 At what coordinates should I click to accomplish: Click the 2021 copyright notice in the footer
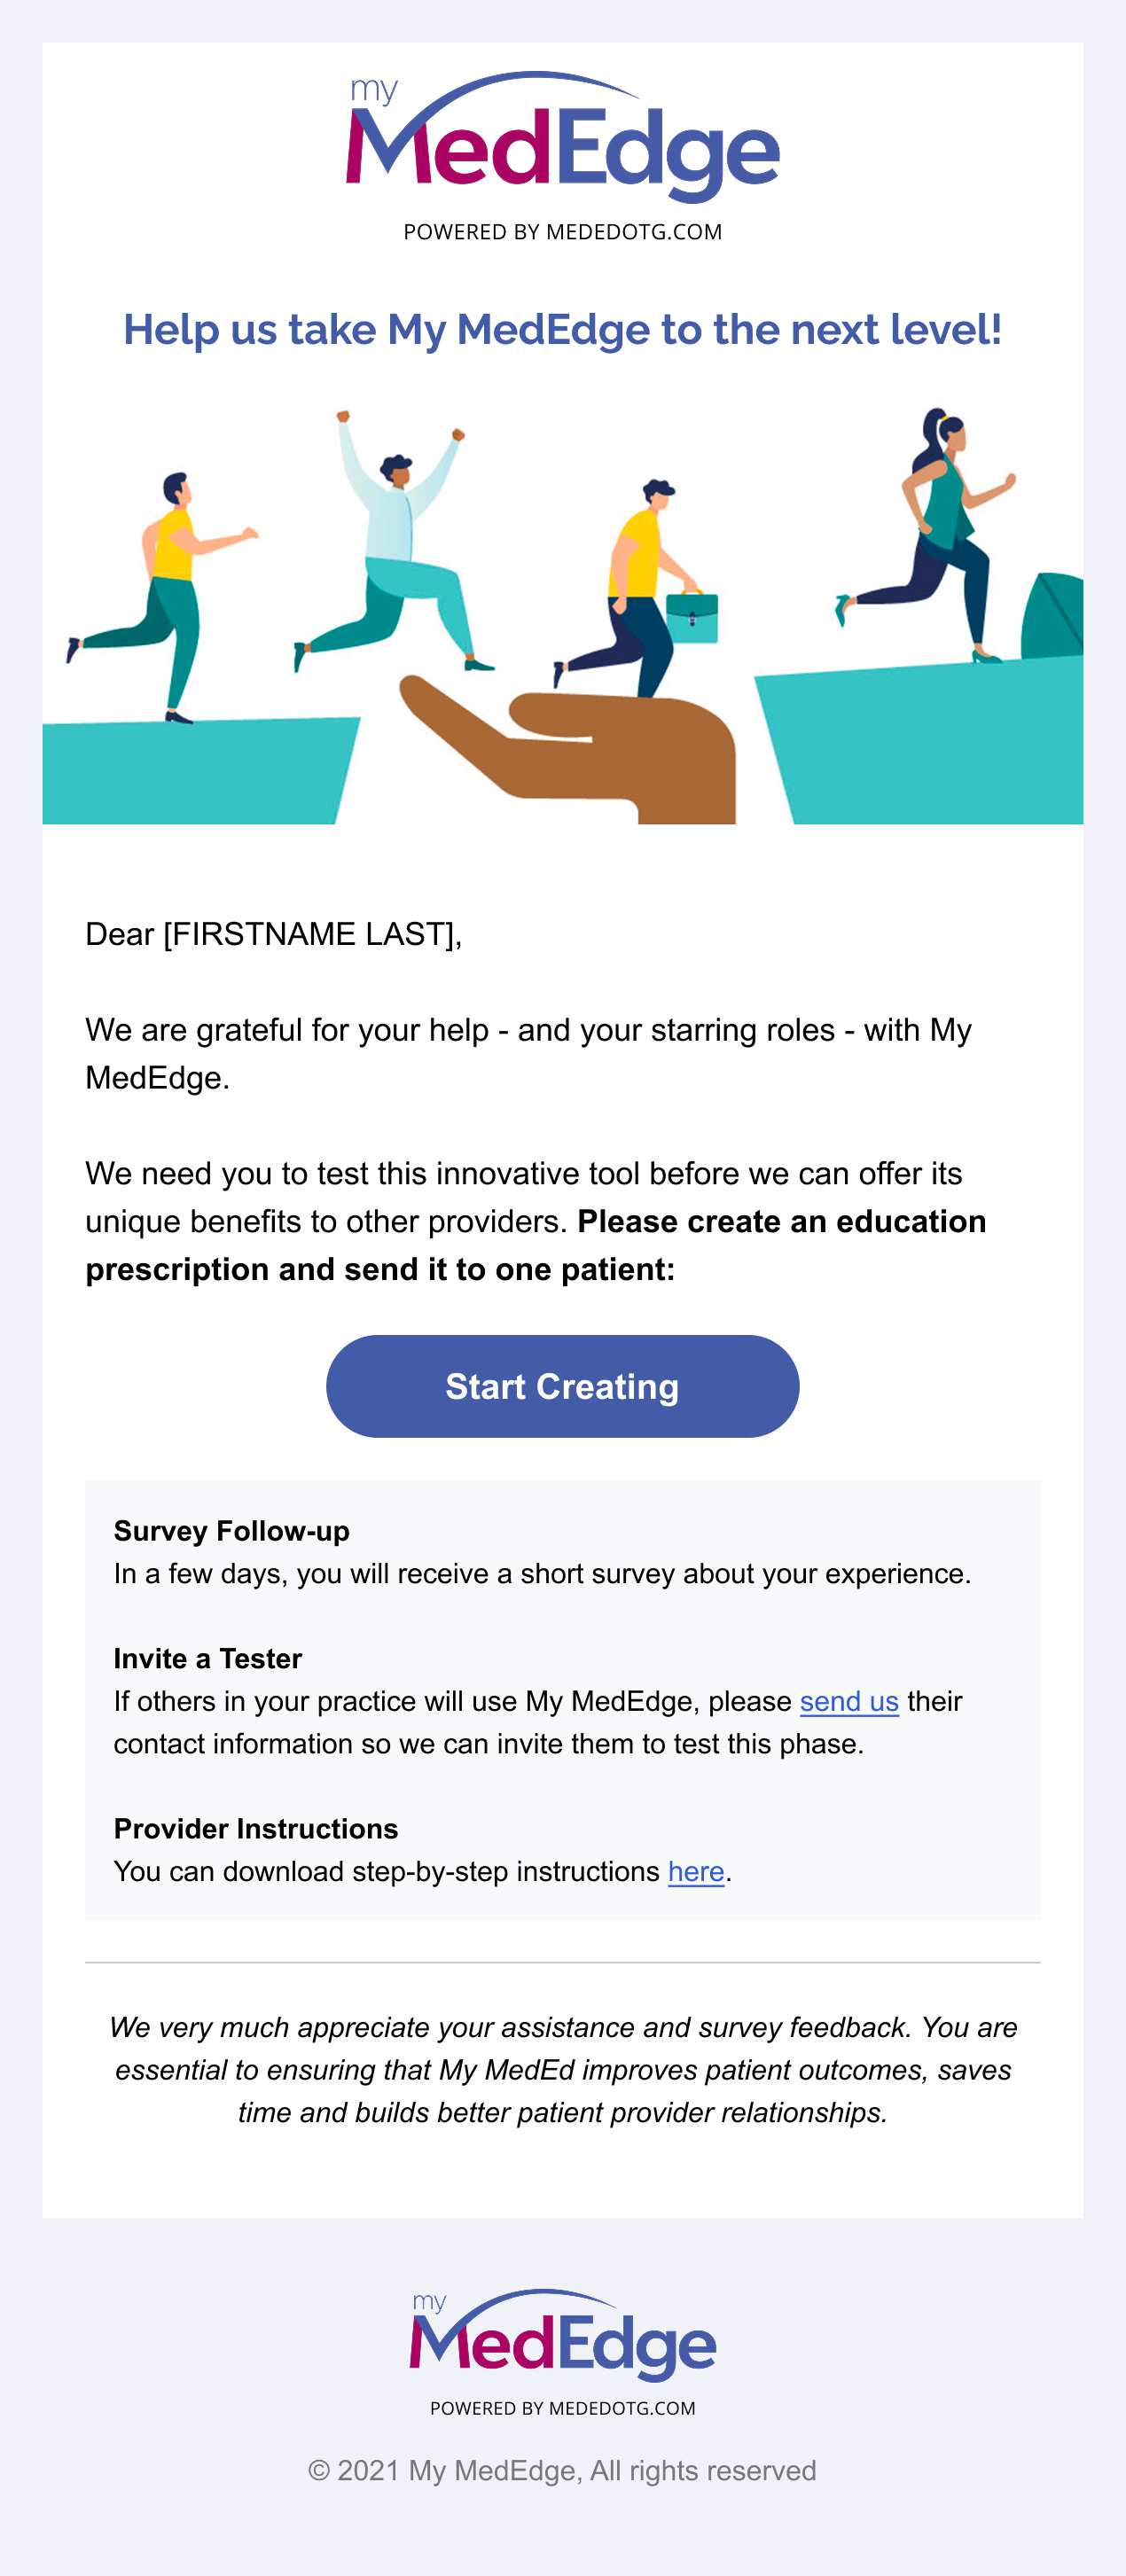tap(562, 2470)
